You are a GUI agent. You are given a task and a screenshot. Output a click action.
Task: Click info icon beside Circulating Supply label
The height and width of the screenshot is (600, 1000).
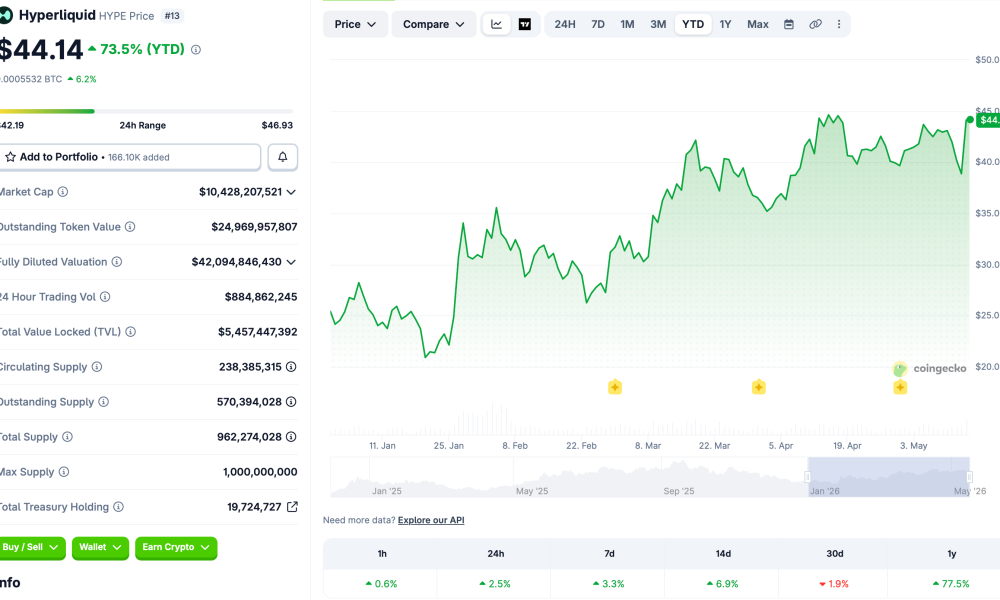click(x=97, y=367)
